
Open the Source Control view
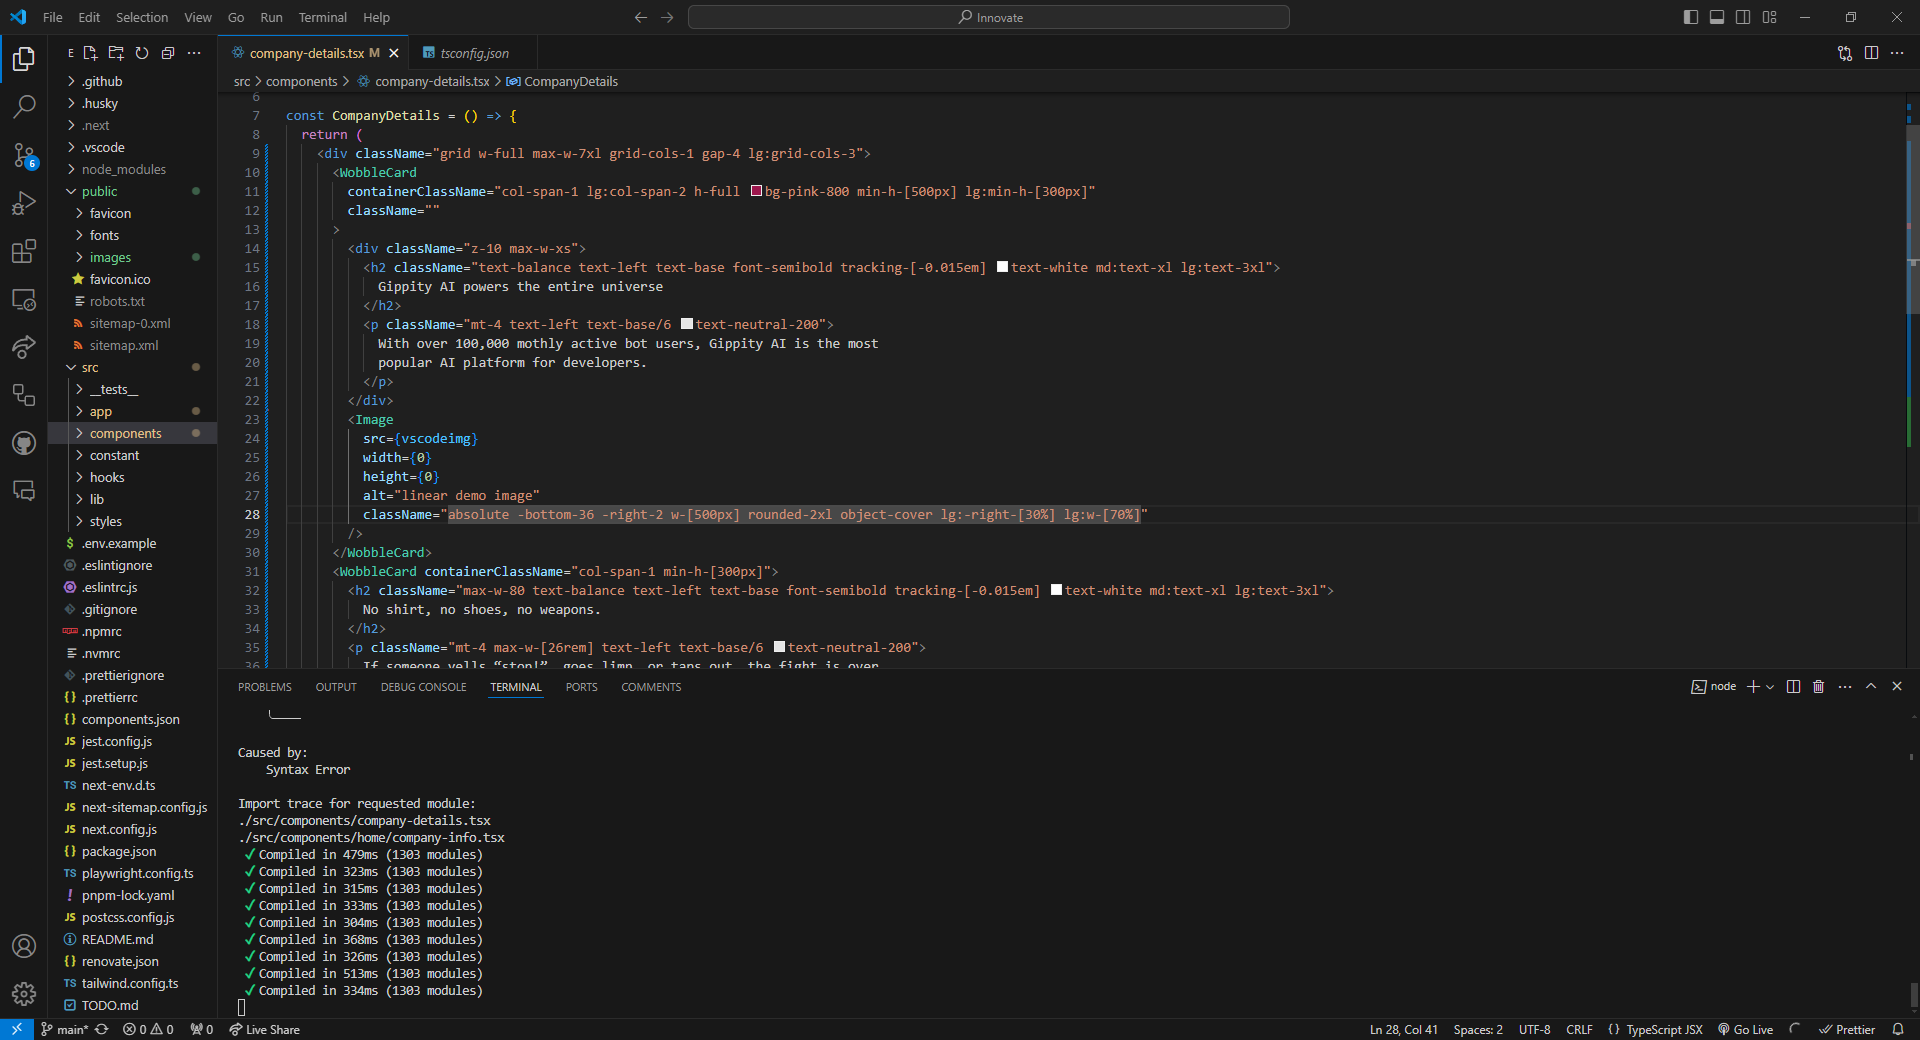[x=24, y=155]
